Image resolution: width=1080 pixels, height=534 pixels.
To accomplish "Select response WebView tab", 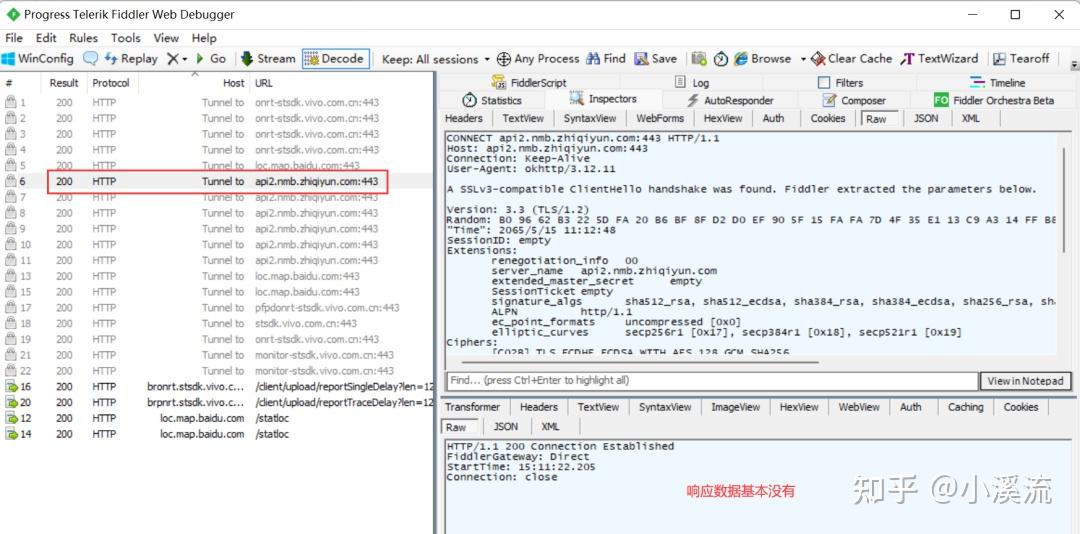I will point(858,407).
